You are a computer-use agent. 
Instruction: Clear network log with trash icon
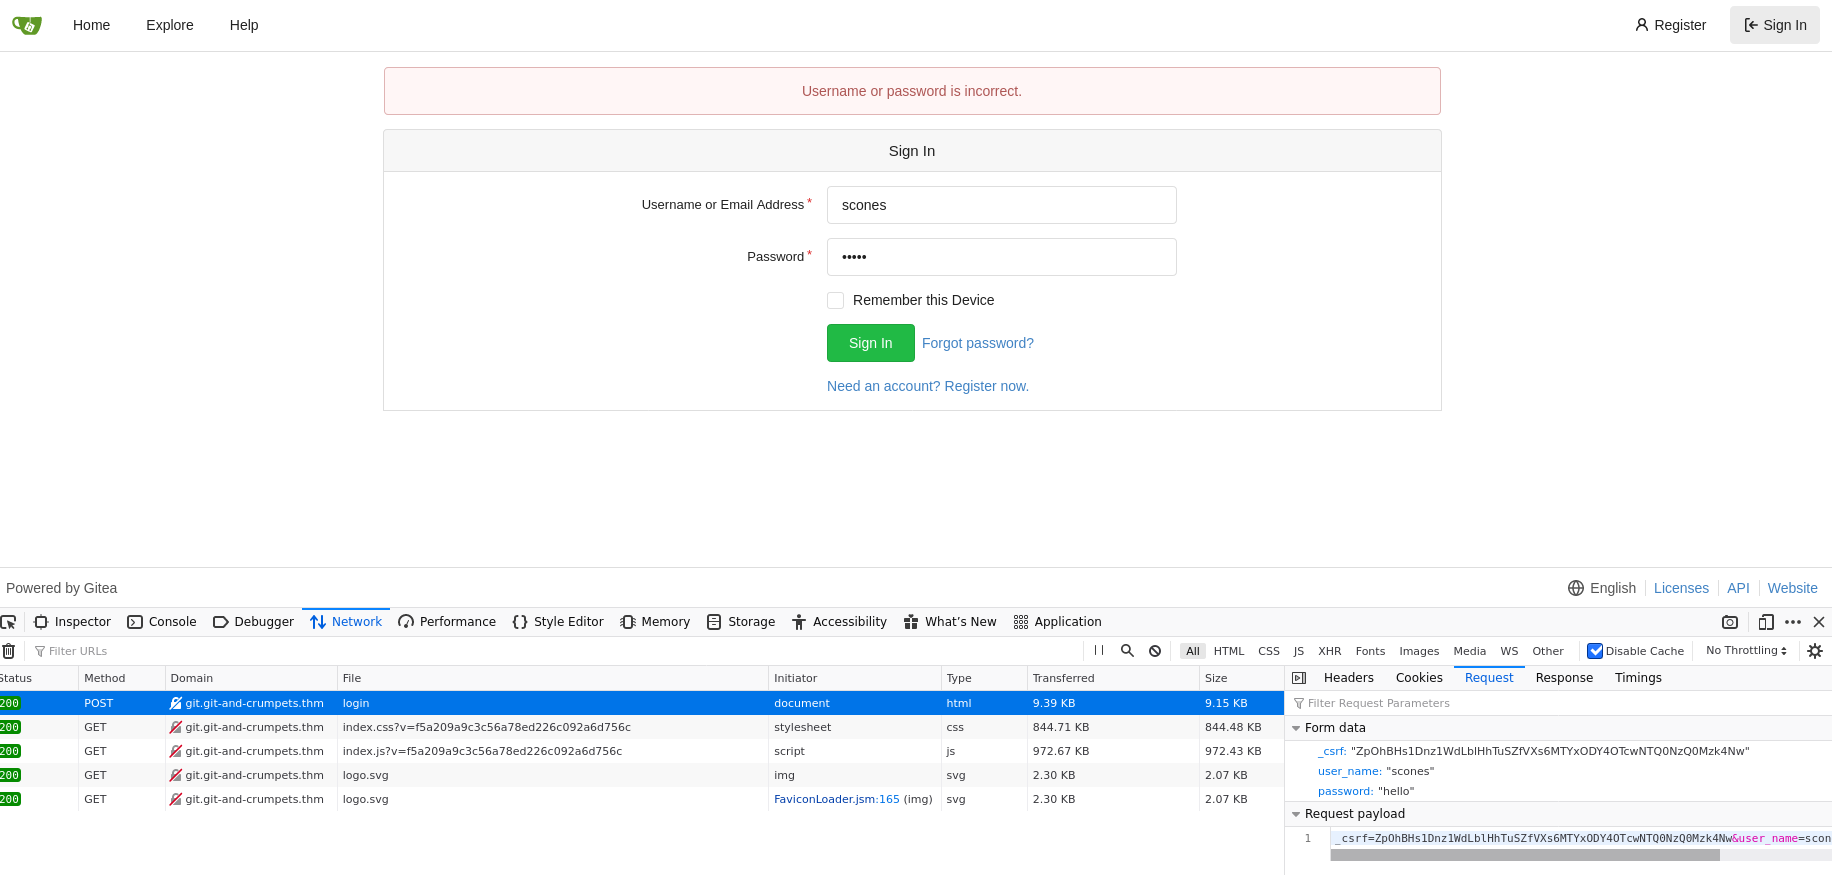(x=9, y=651)
